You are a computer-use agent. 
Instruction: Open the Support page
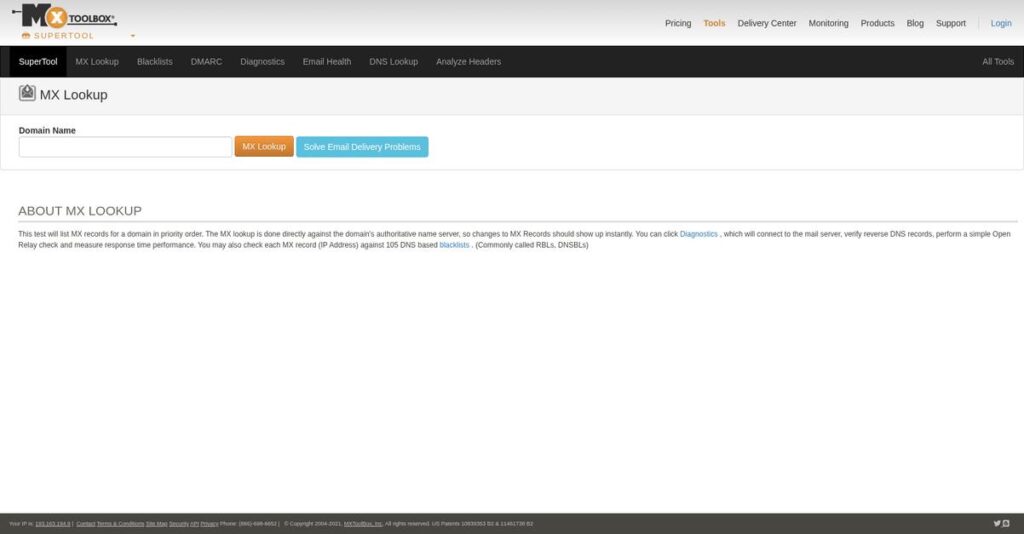pyautogui.click(x=950, y=23)
